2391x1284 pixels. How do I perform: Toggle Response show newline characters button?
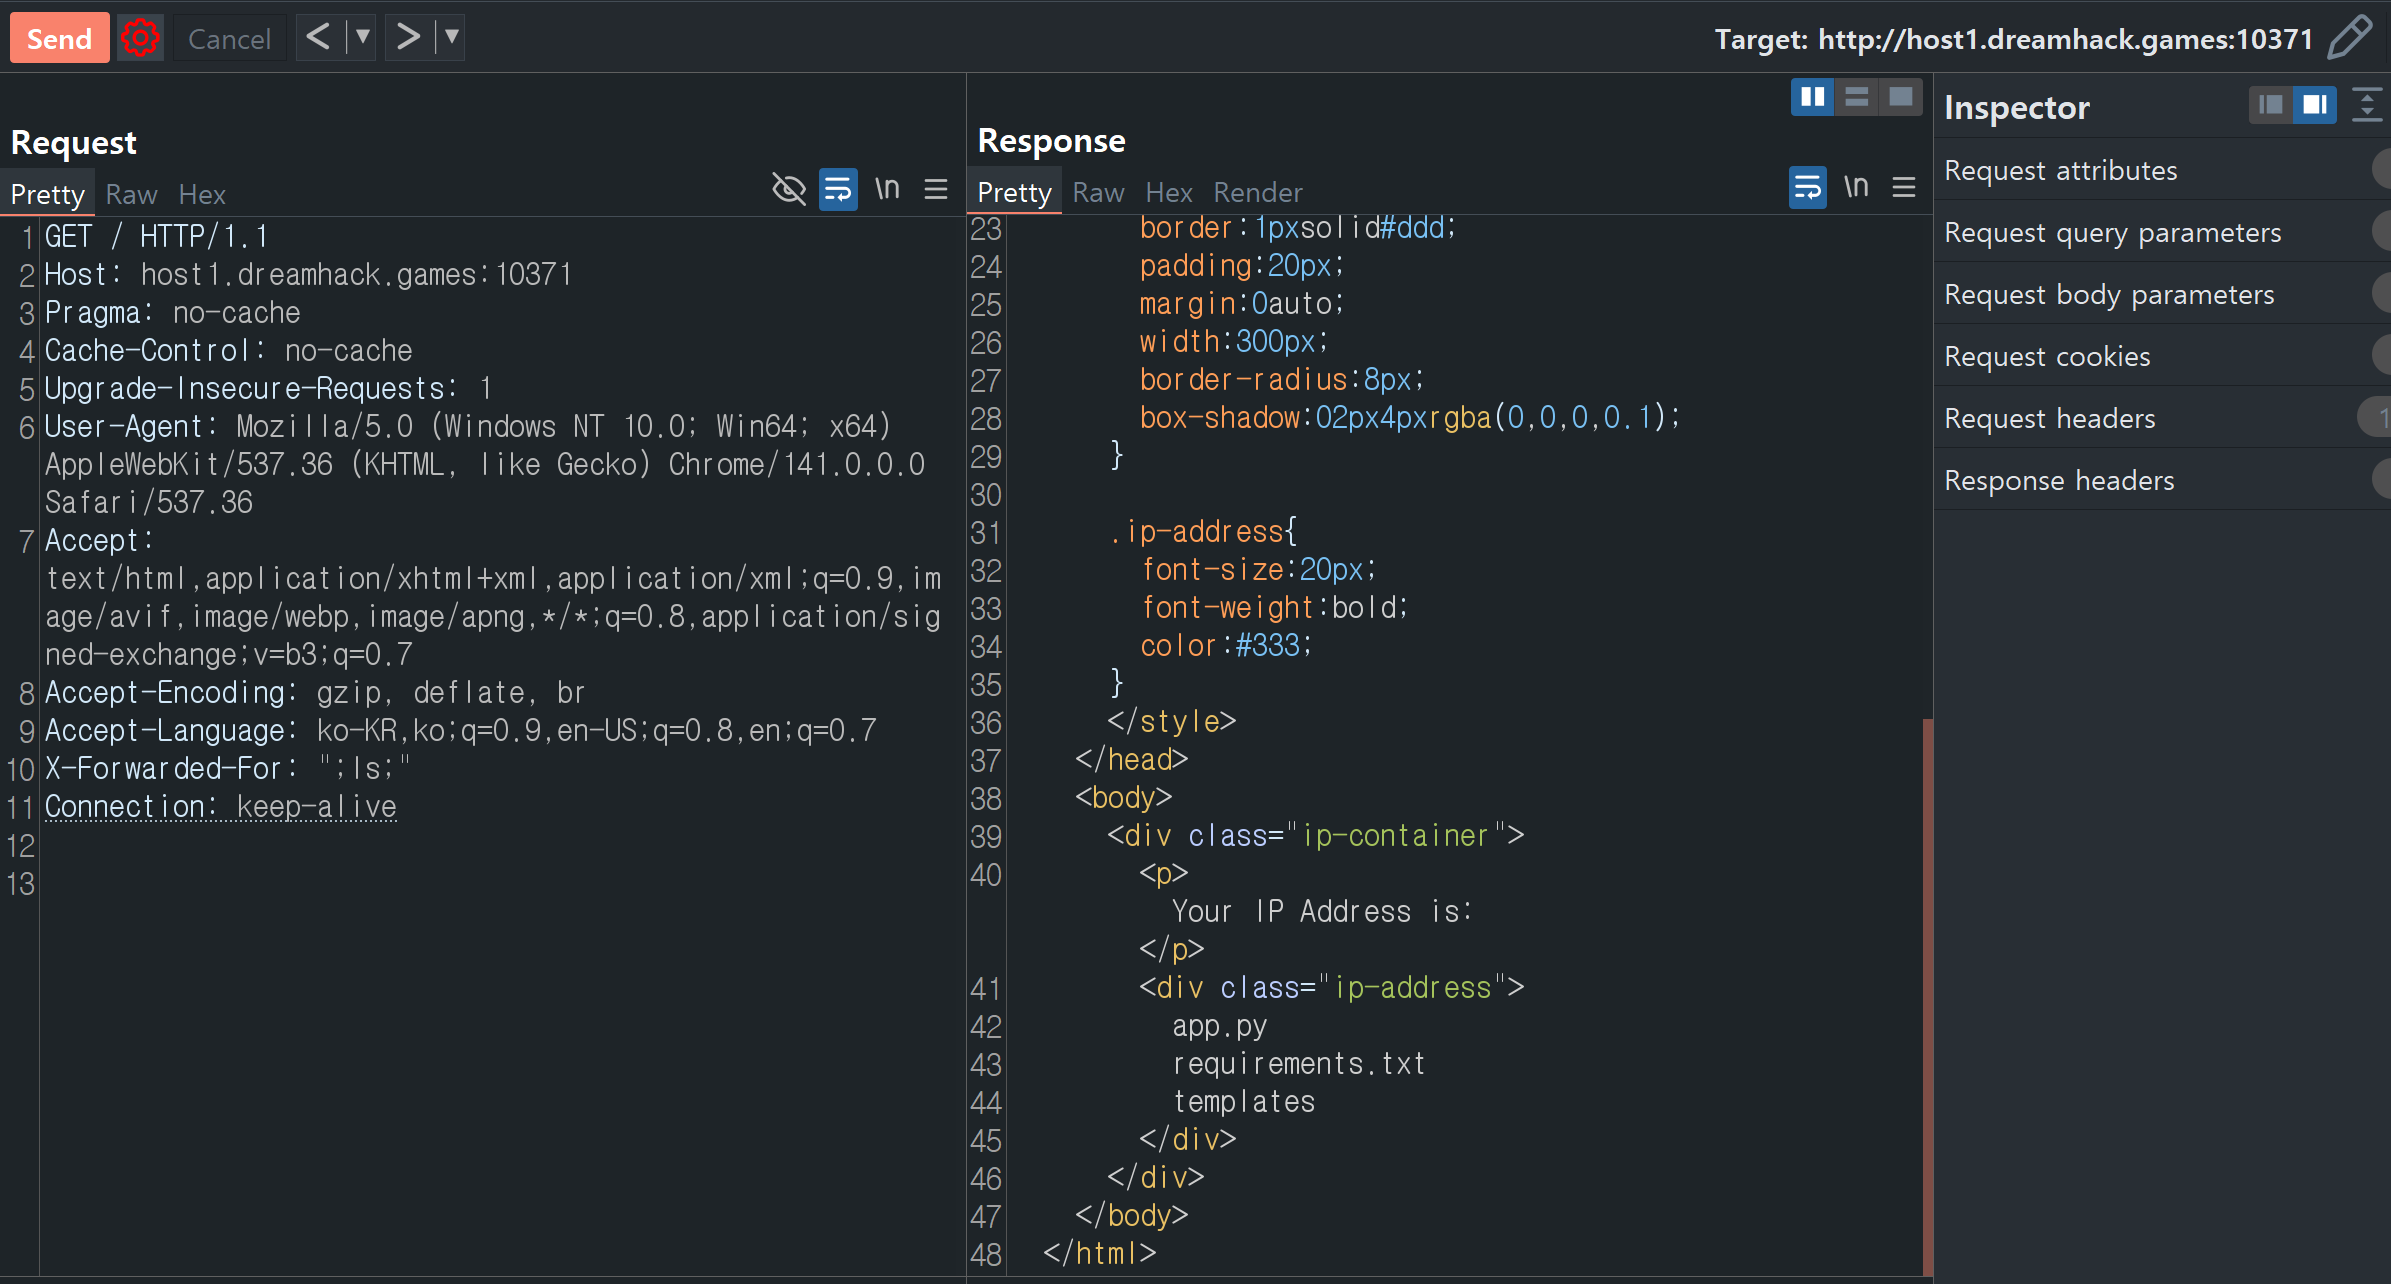[1856, 187]
